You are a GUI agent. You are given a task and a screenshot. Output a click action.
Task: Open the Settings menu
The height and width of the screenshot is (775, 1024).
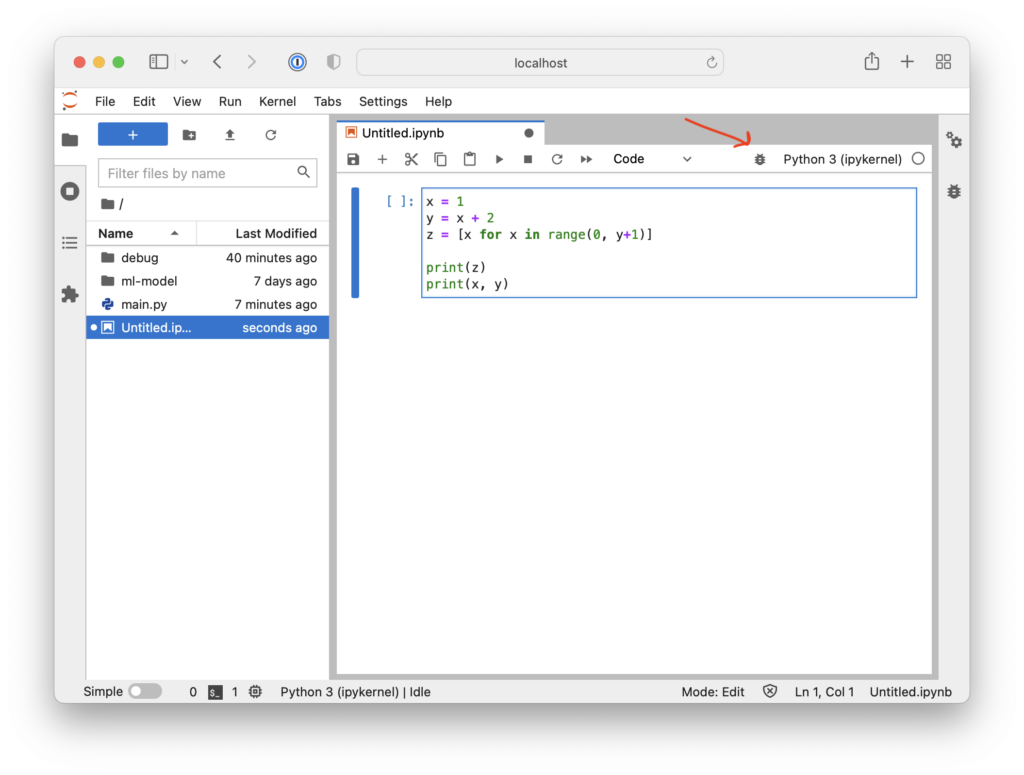pos(383,101)
